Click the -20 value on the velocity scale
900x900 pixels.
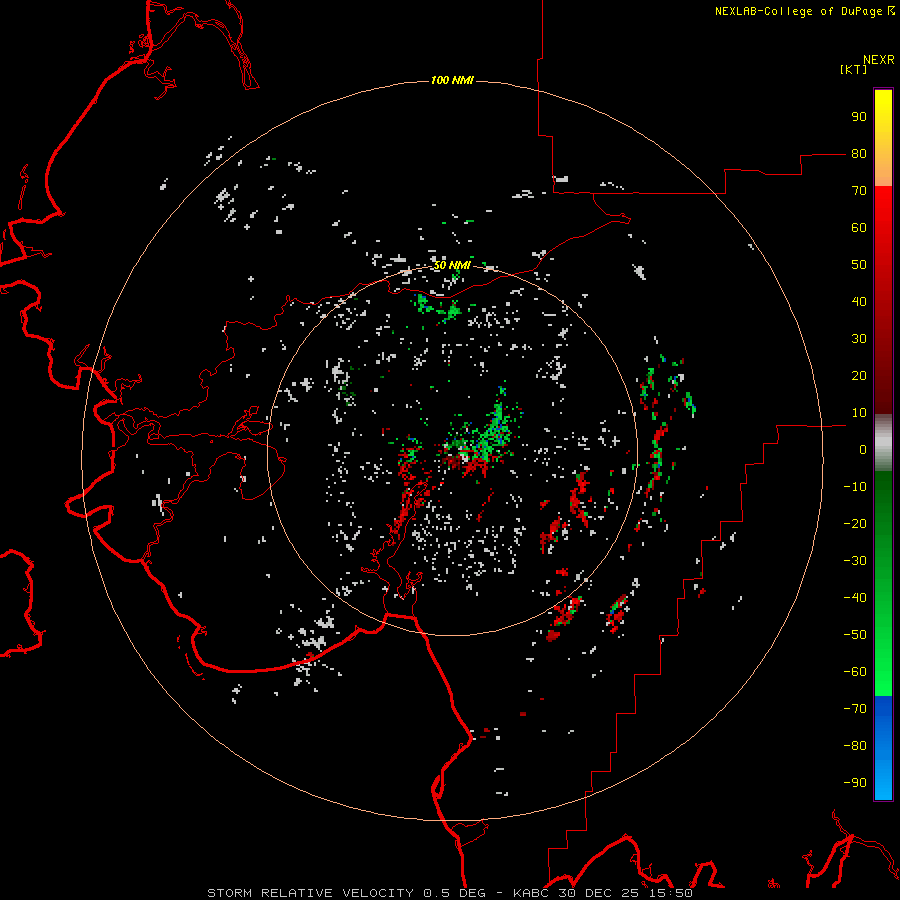pyautogui.click(x=855, y=524)
